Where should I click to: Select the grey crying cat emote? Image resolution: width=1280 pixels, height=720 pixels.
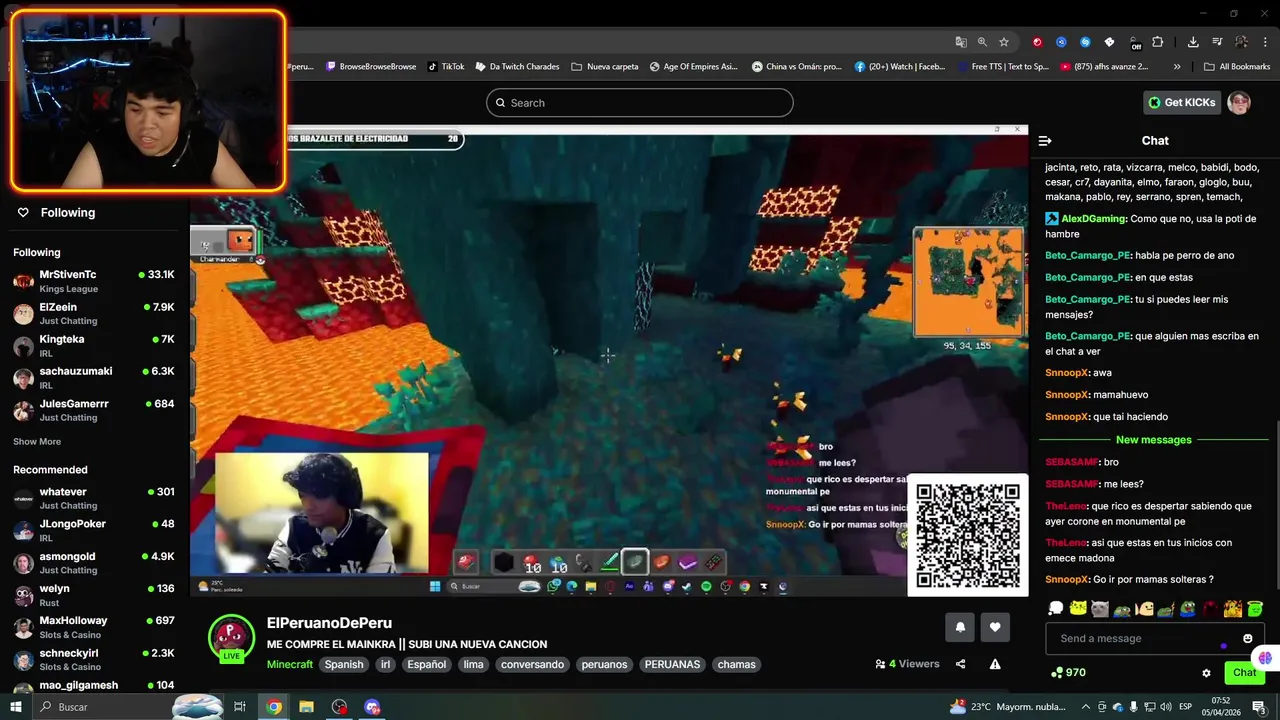coord(1100,608)
